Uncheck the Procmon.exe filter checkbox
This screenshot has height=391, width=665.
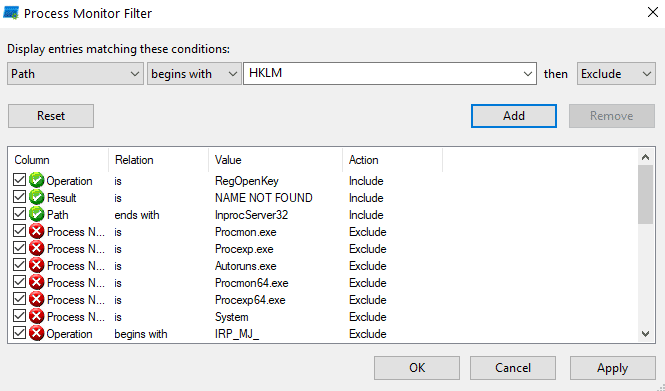pos(20,231)
